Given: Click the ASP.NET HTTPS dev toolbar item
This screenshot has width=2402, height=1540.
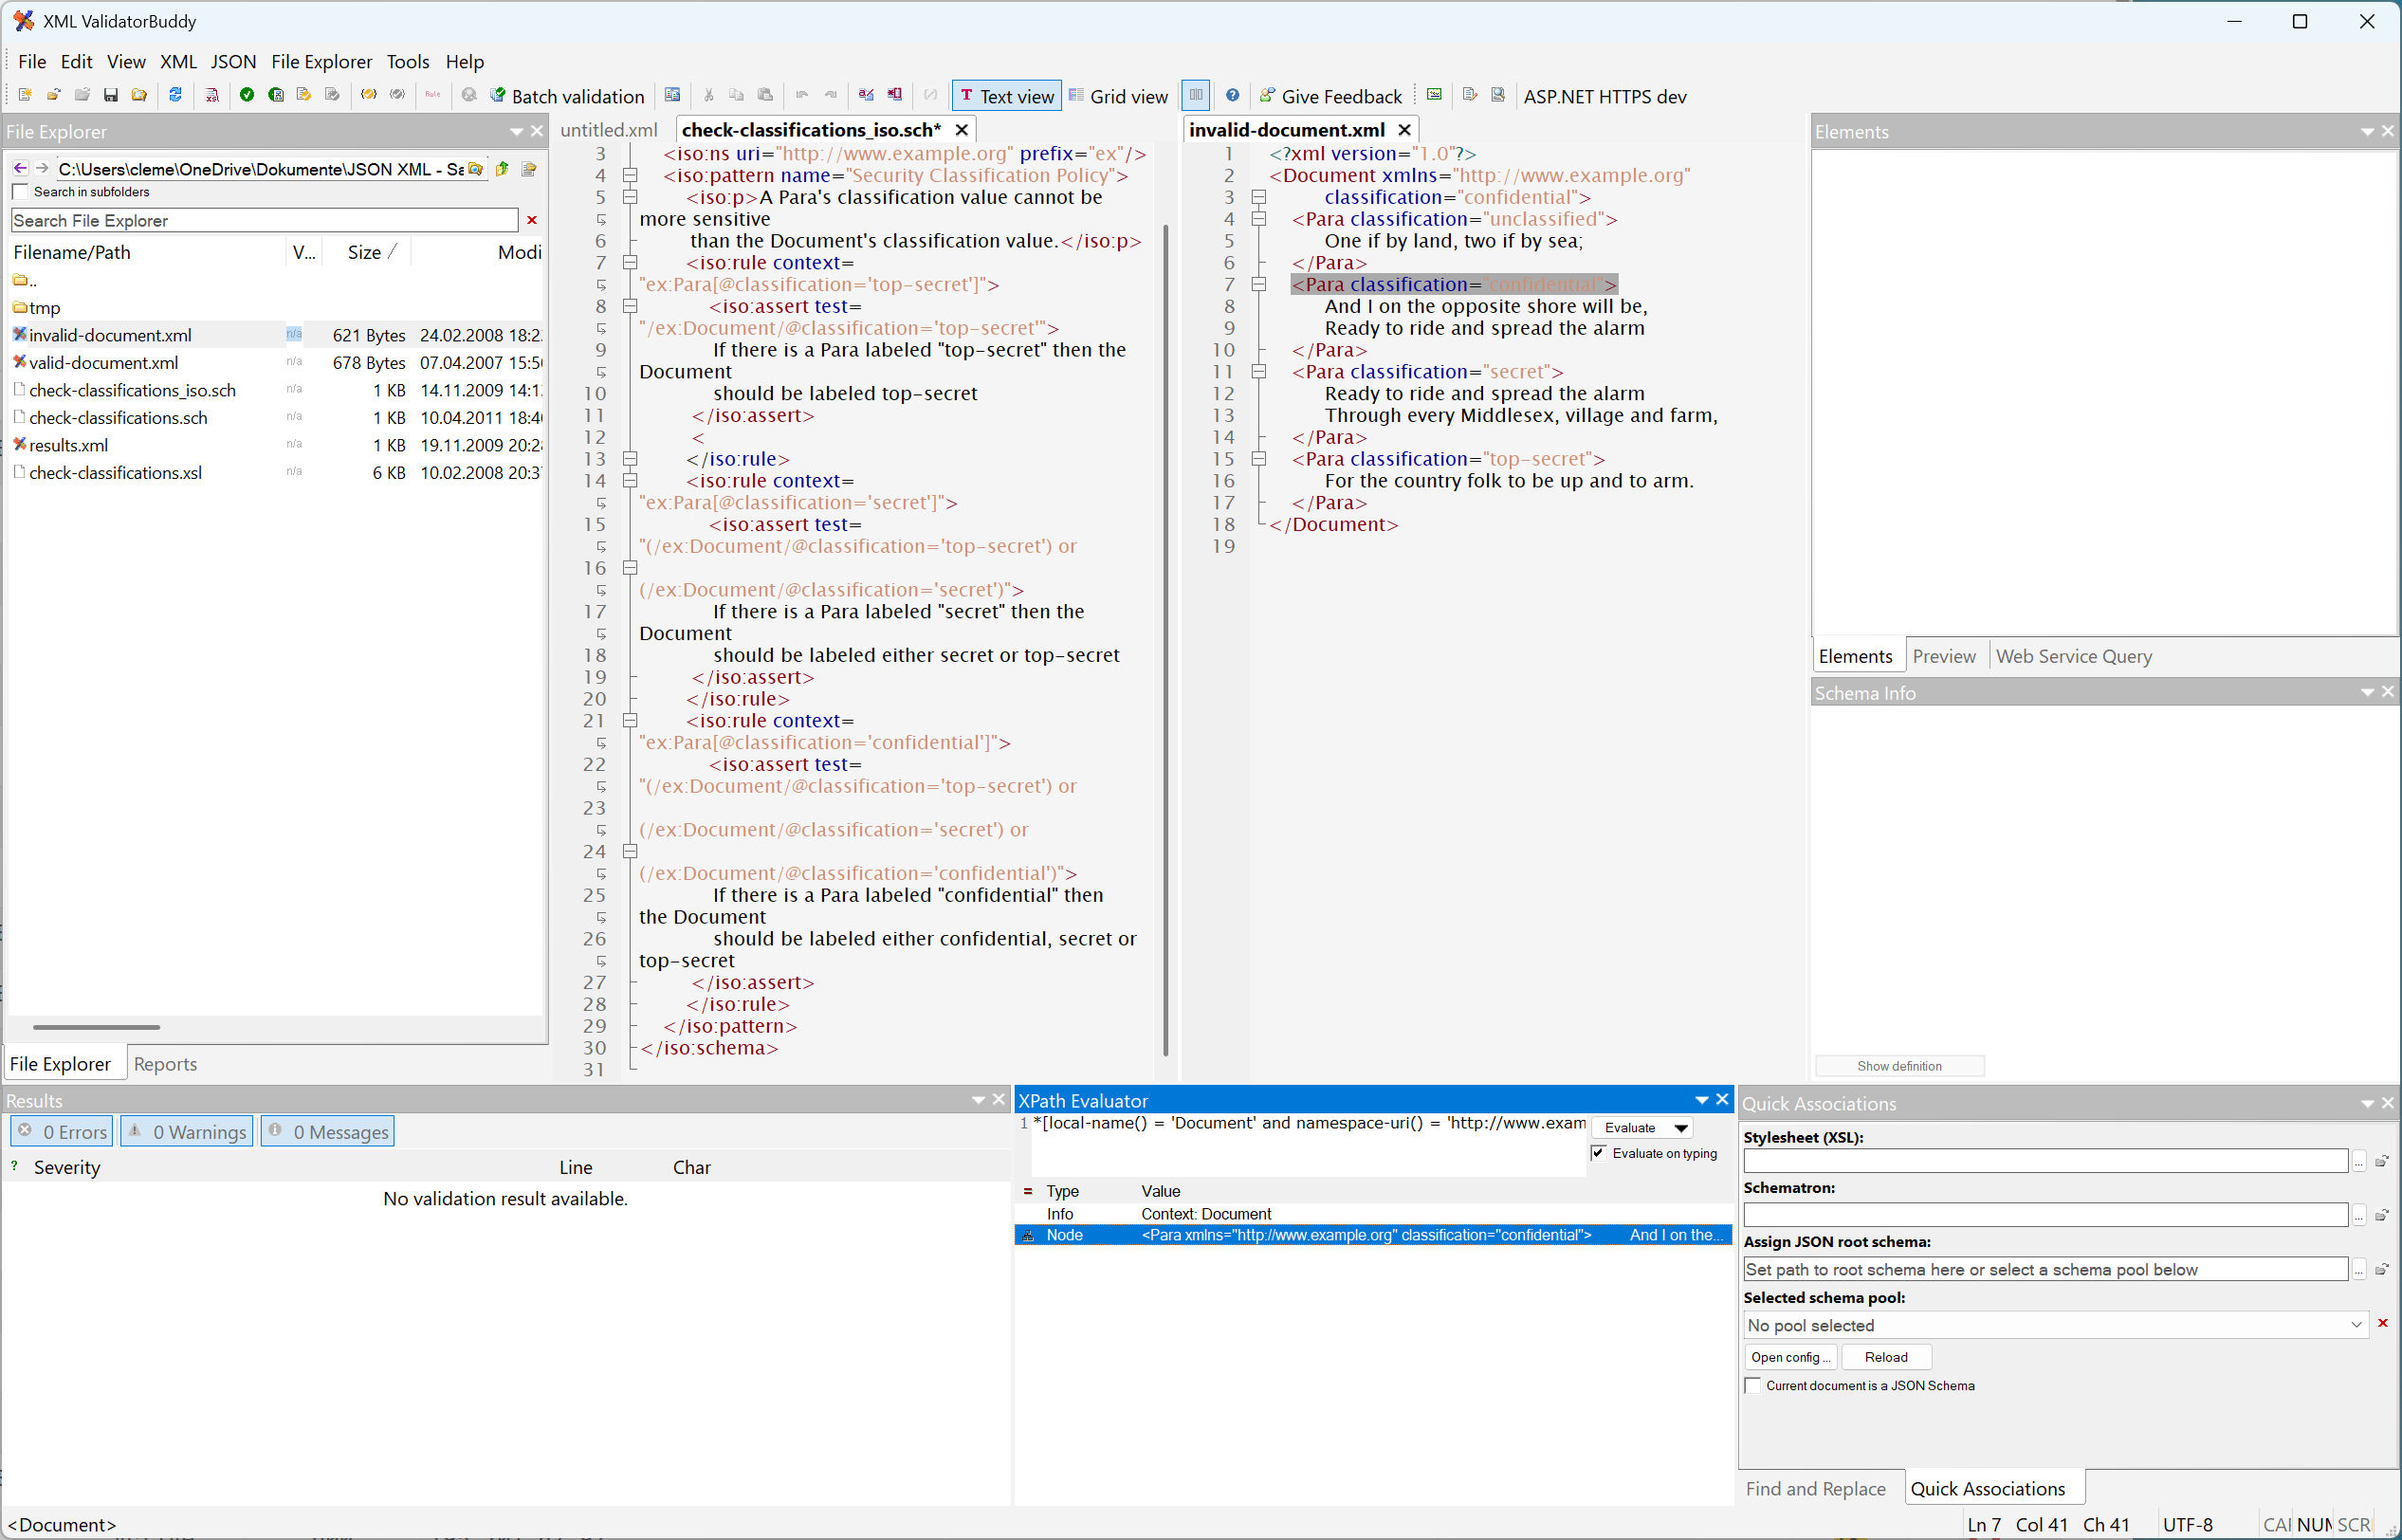Looking at the screenshot, I should pyautogui.click(x=1604, y=96).
